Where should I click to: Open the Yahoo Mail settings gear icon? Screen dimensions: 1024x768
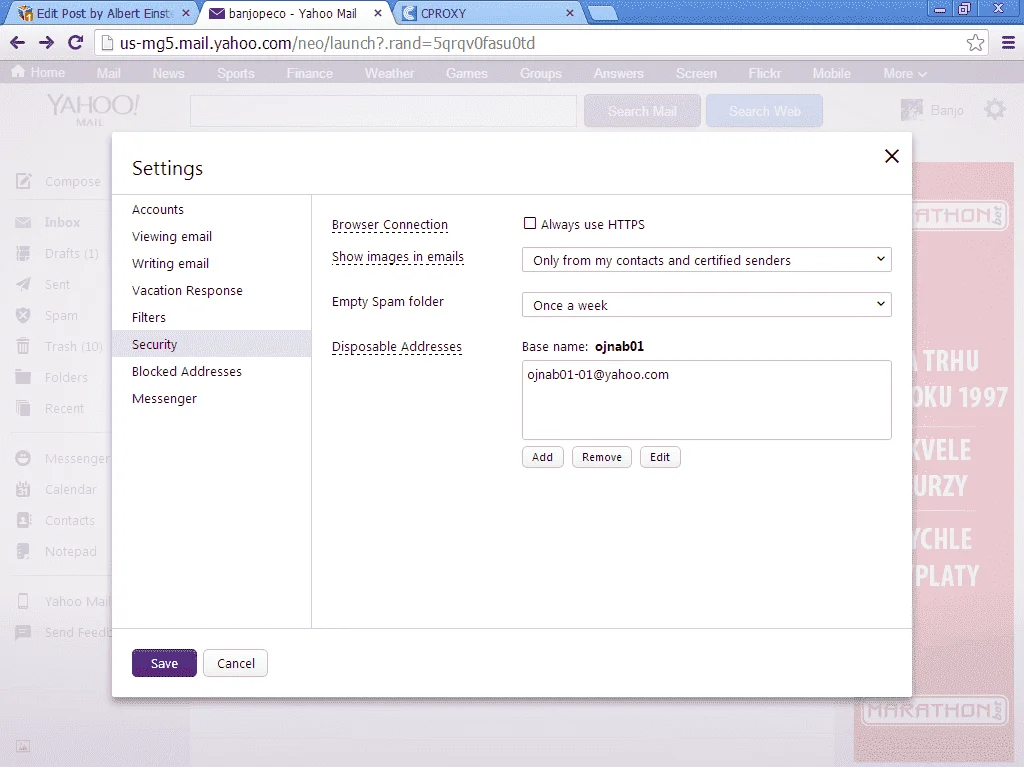995,110
